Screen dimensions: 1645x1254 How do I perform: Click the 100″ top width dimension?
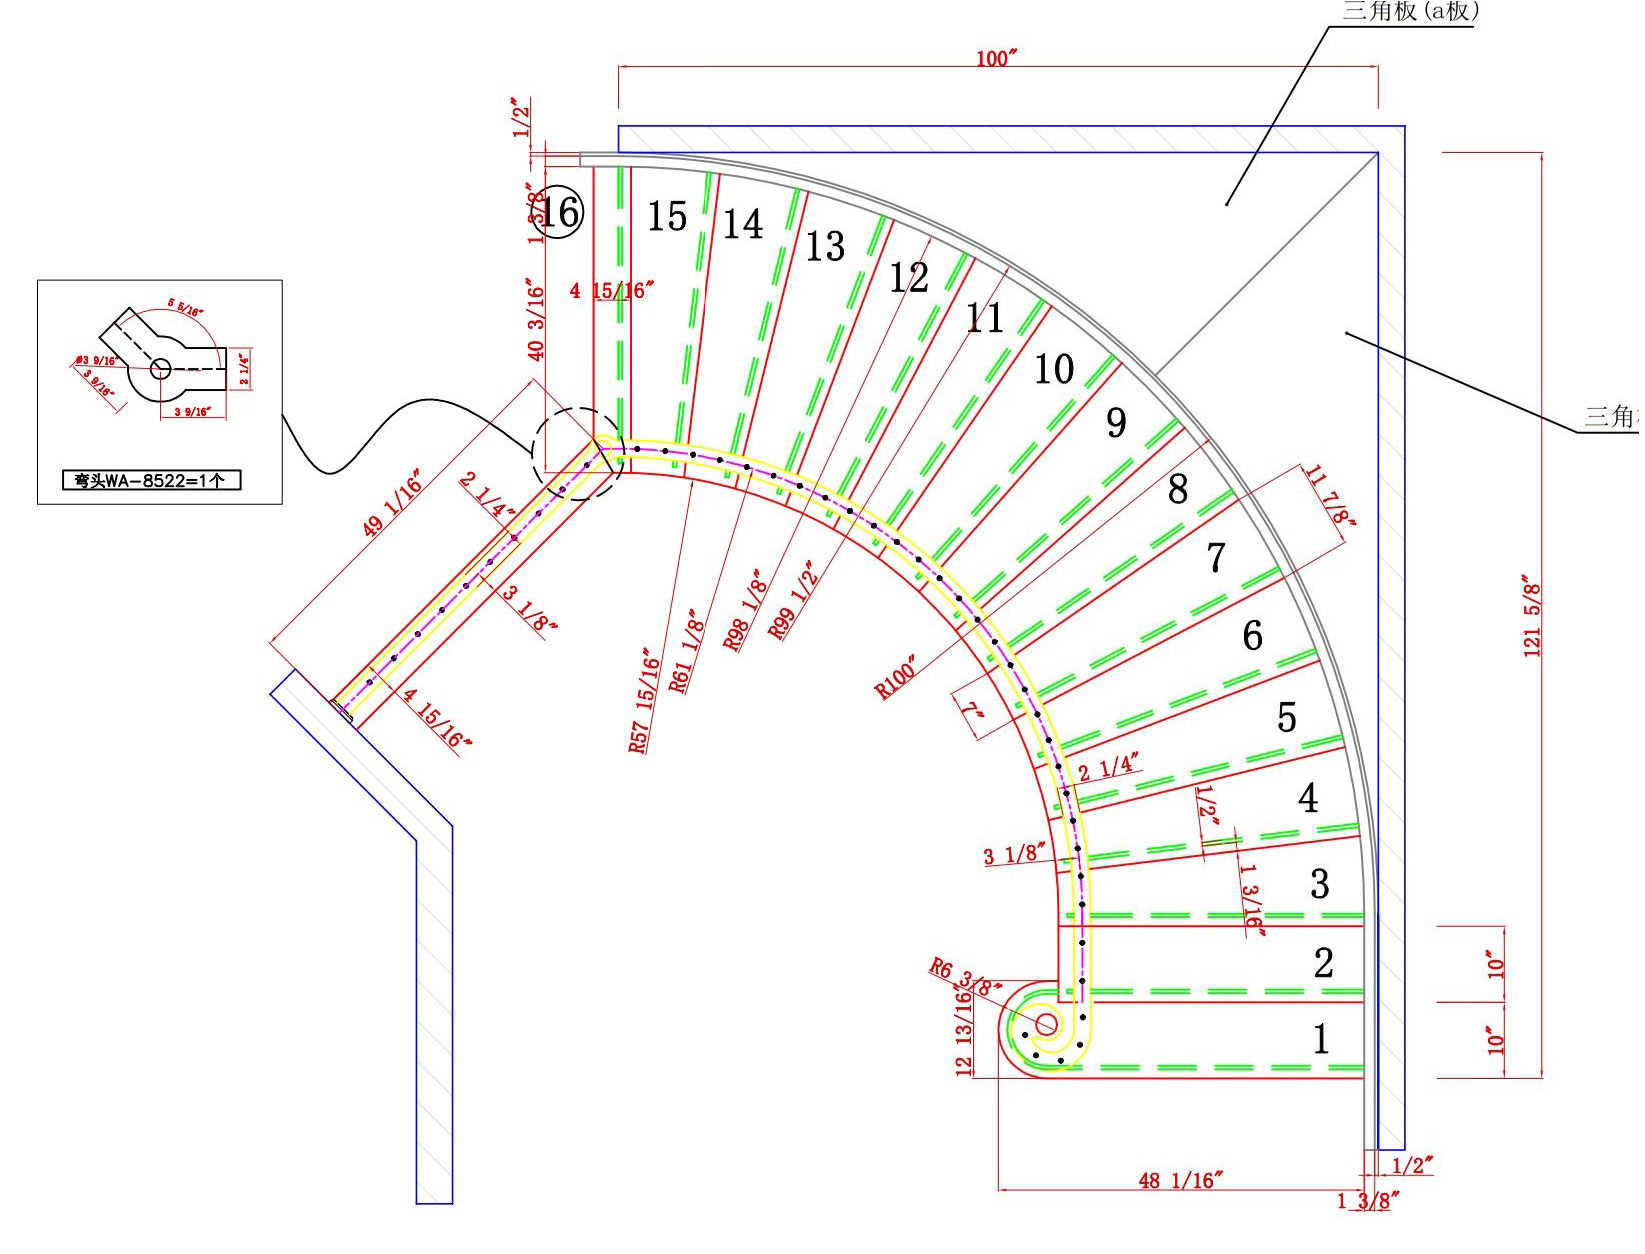pyautogui.click(x=997, y=58)
